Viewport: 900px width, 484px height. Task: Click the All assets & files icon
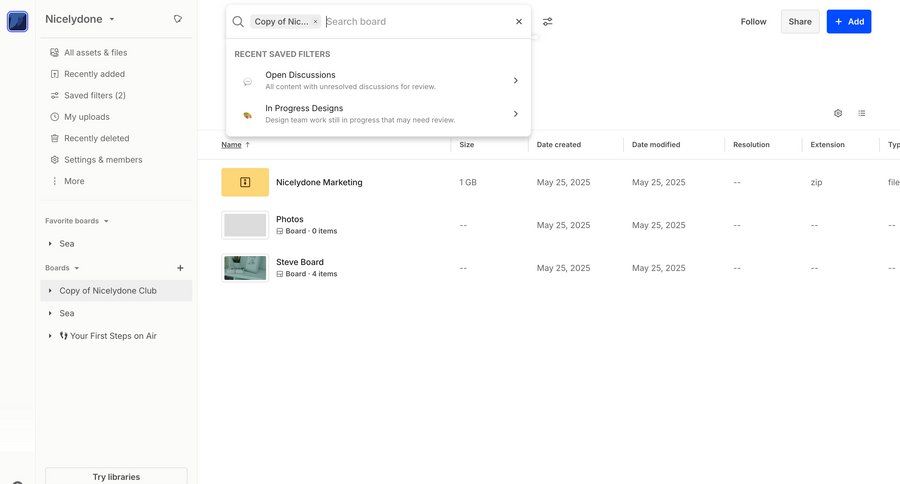(55, 52)
